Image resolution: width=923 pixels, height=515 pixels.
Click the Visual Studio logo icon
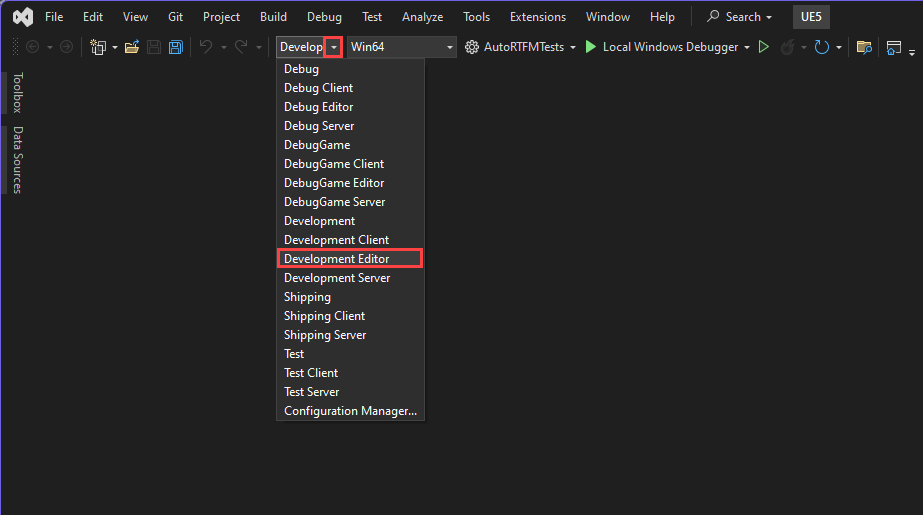(x=22, y=17)
